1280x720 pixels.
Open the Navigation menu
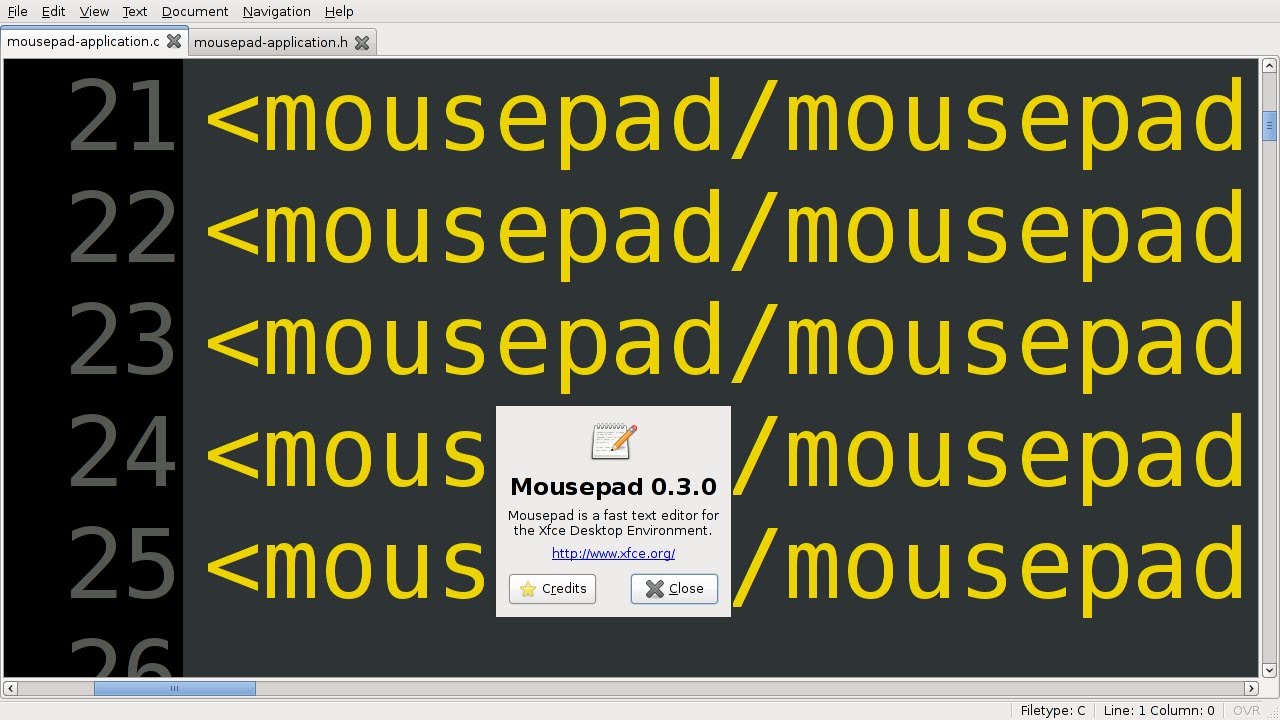point(277,11)
